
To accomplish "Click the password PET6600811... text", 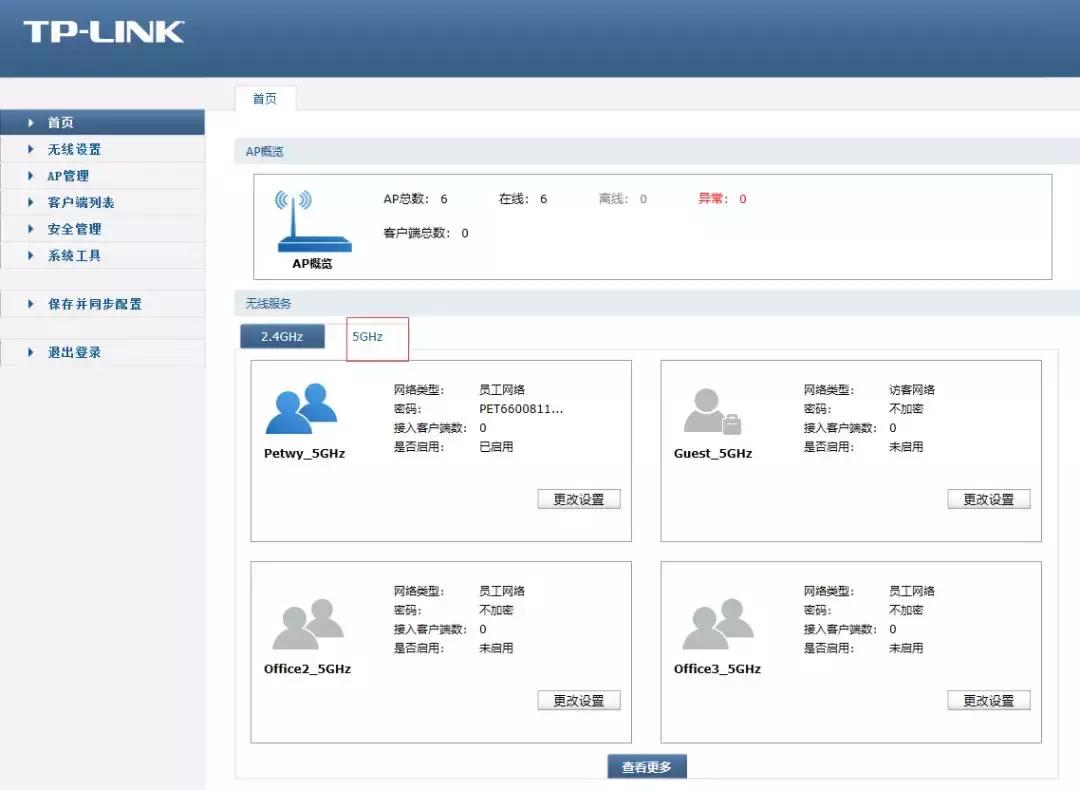I will point(521,408).
